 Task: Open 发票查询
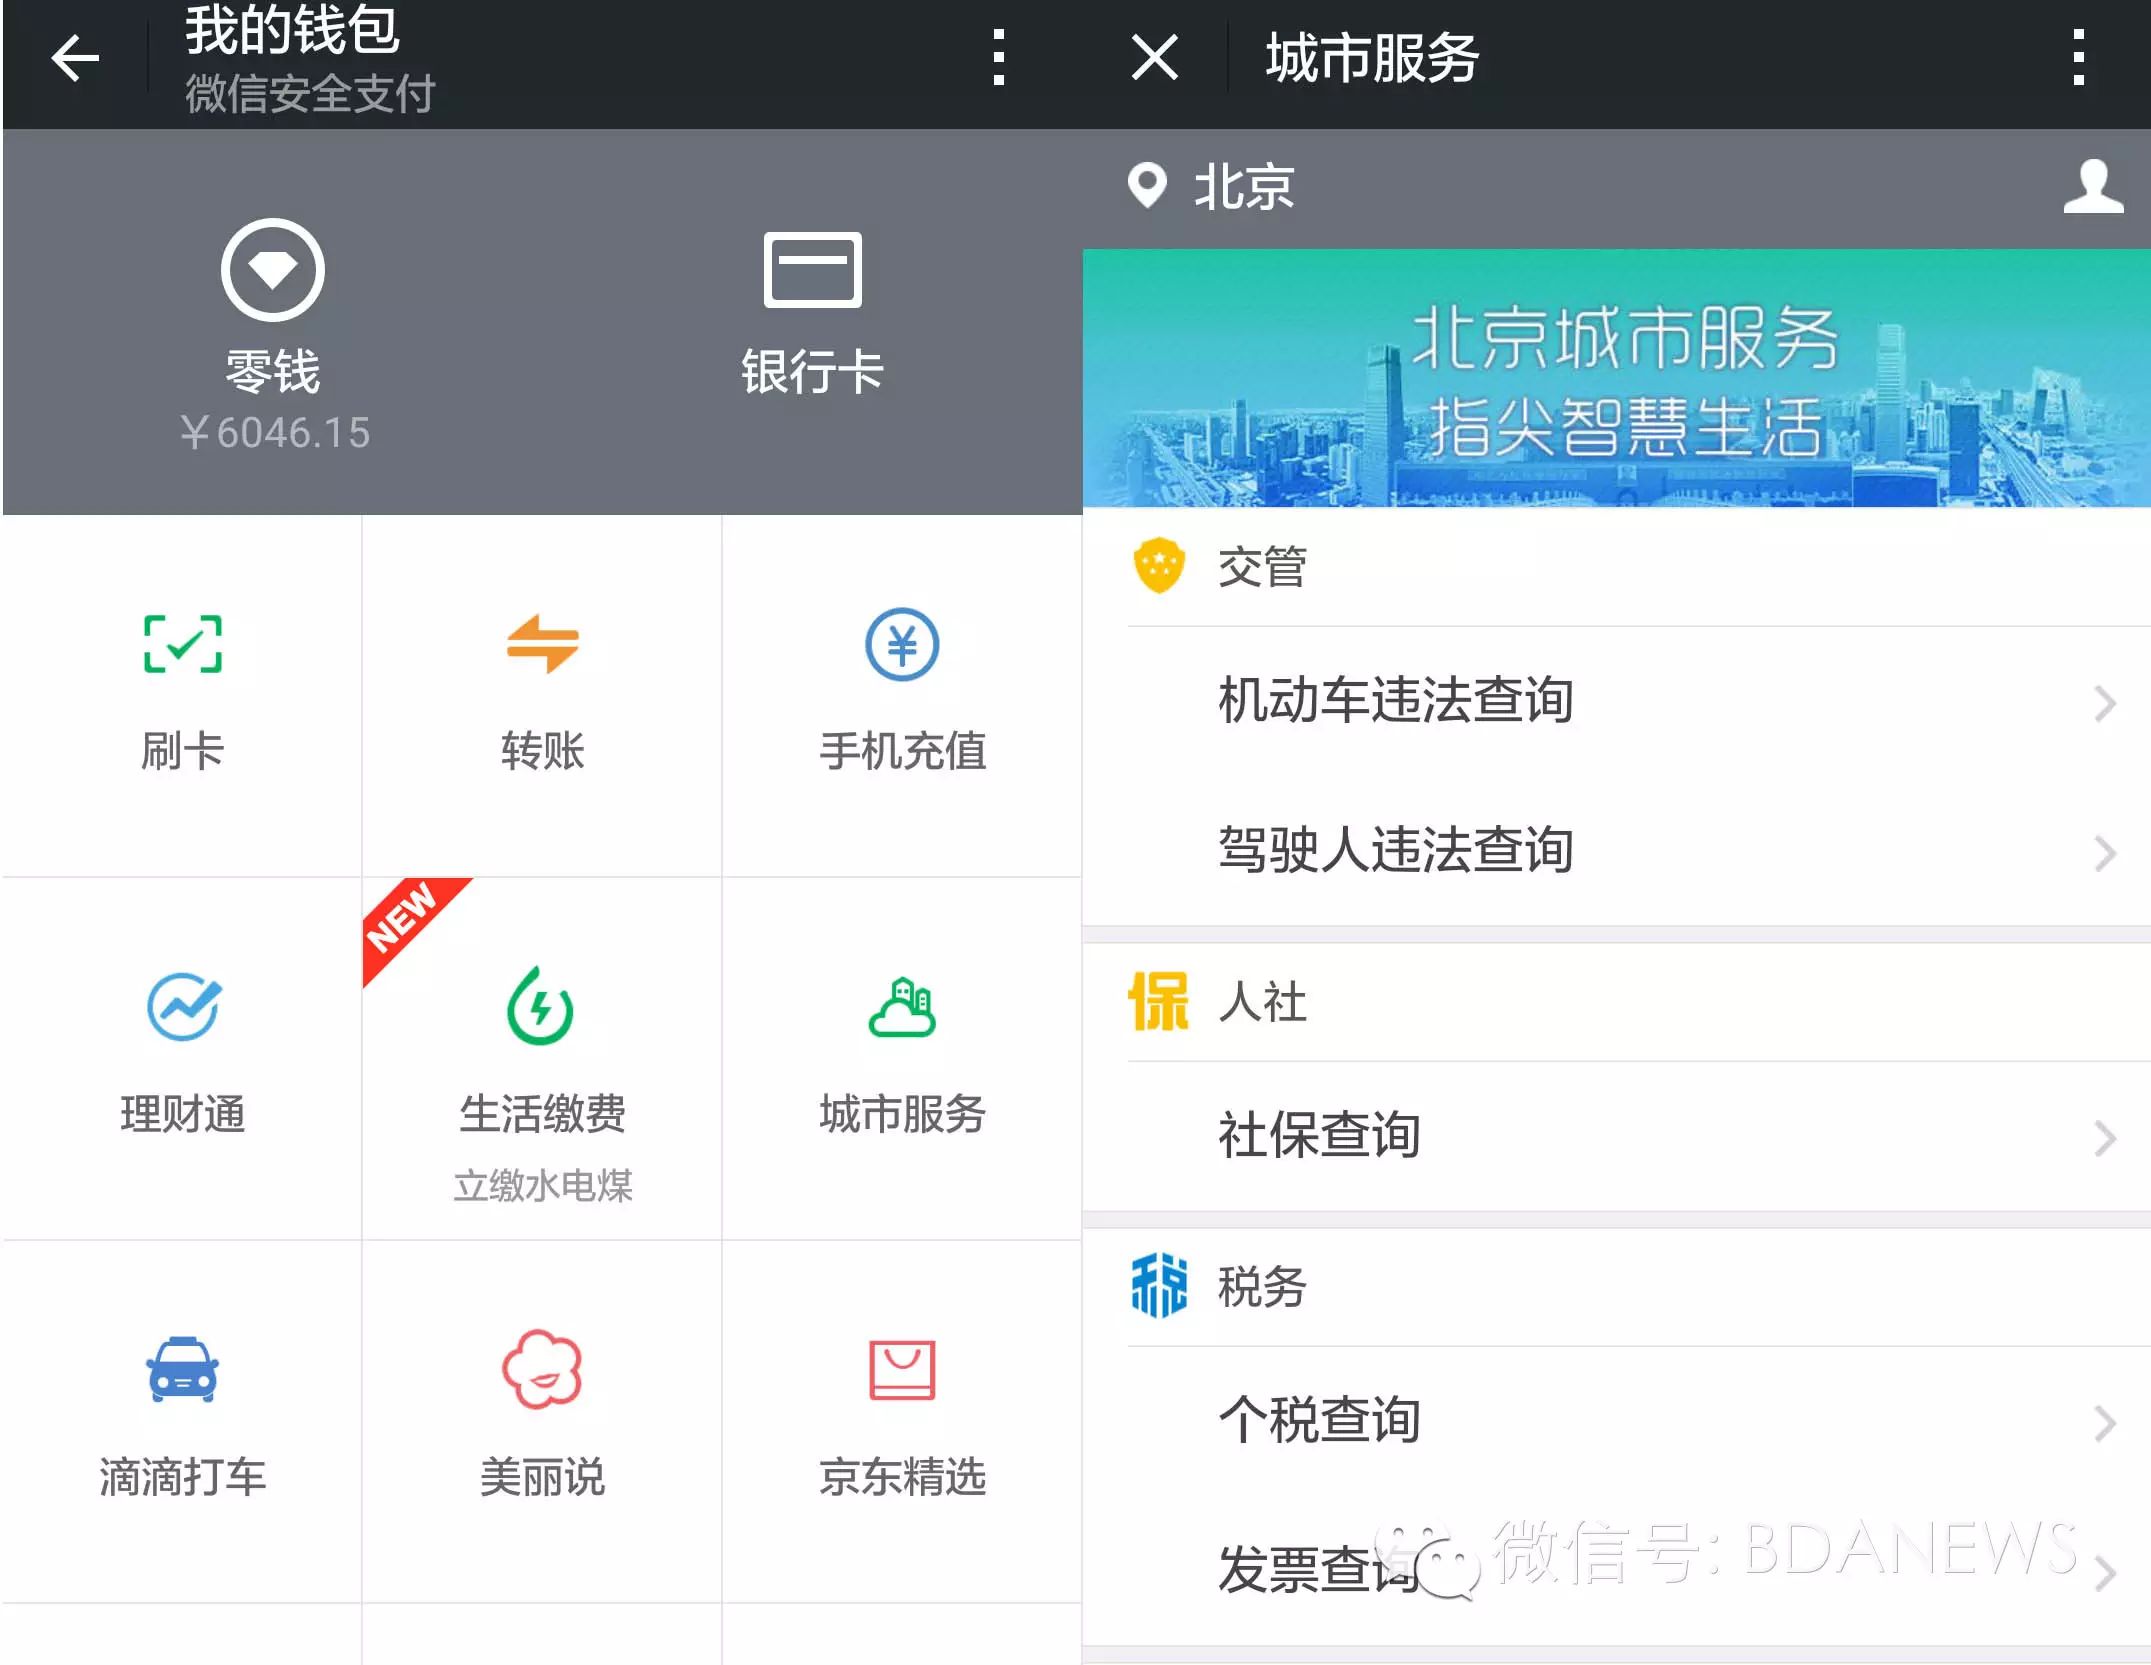1616,1571
